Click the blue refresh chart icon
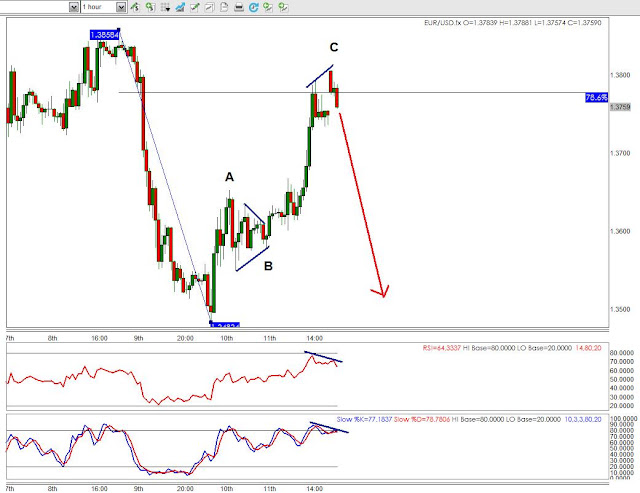 coord(253,7)
